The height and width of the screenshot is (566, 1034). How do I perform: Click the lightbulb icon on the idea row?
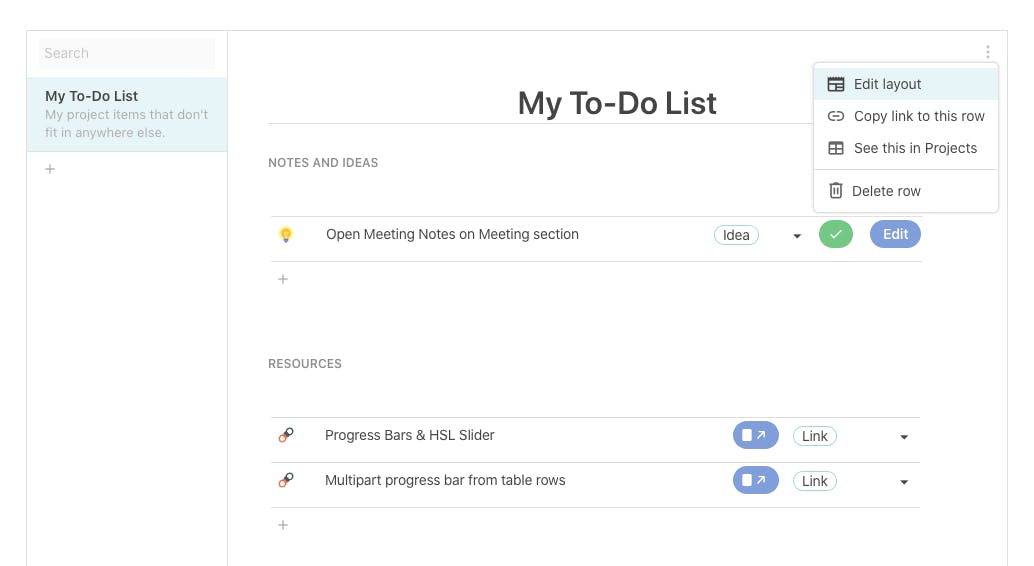(286, 235)
